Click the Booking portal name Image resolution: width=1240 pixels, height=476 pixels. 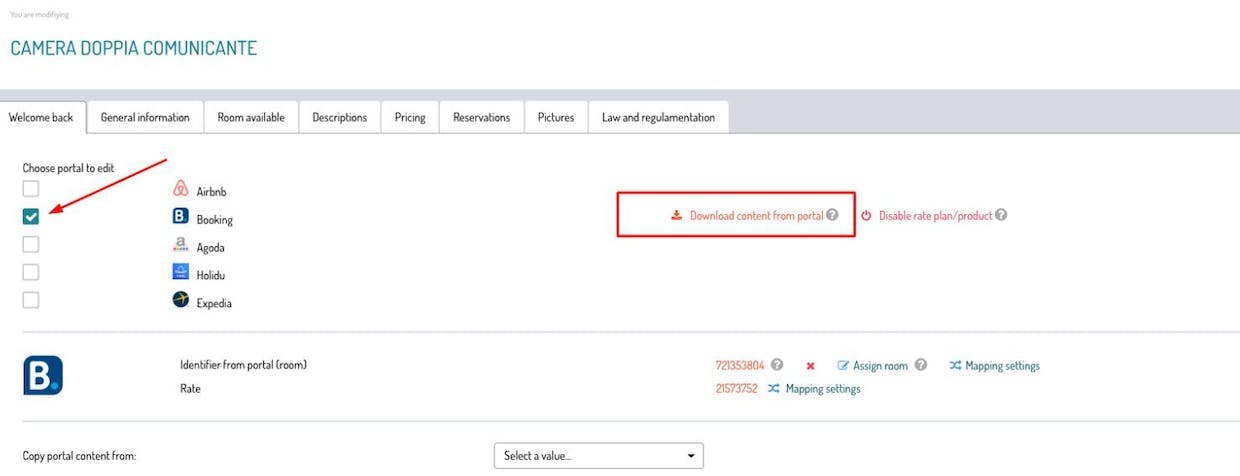click(x=215, y=220)
